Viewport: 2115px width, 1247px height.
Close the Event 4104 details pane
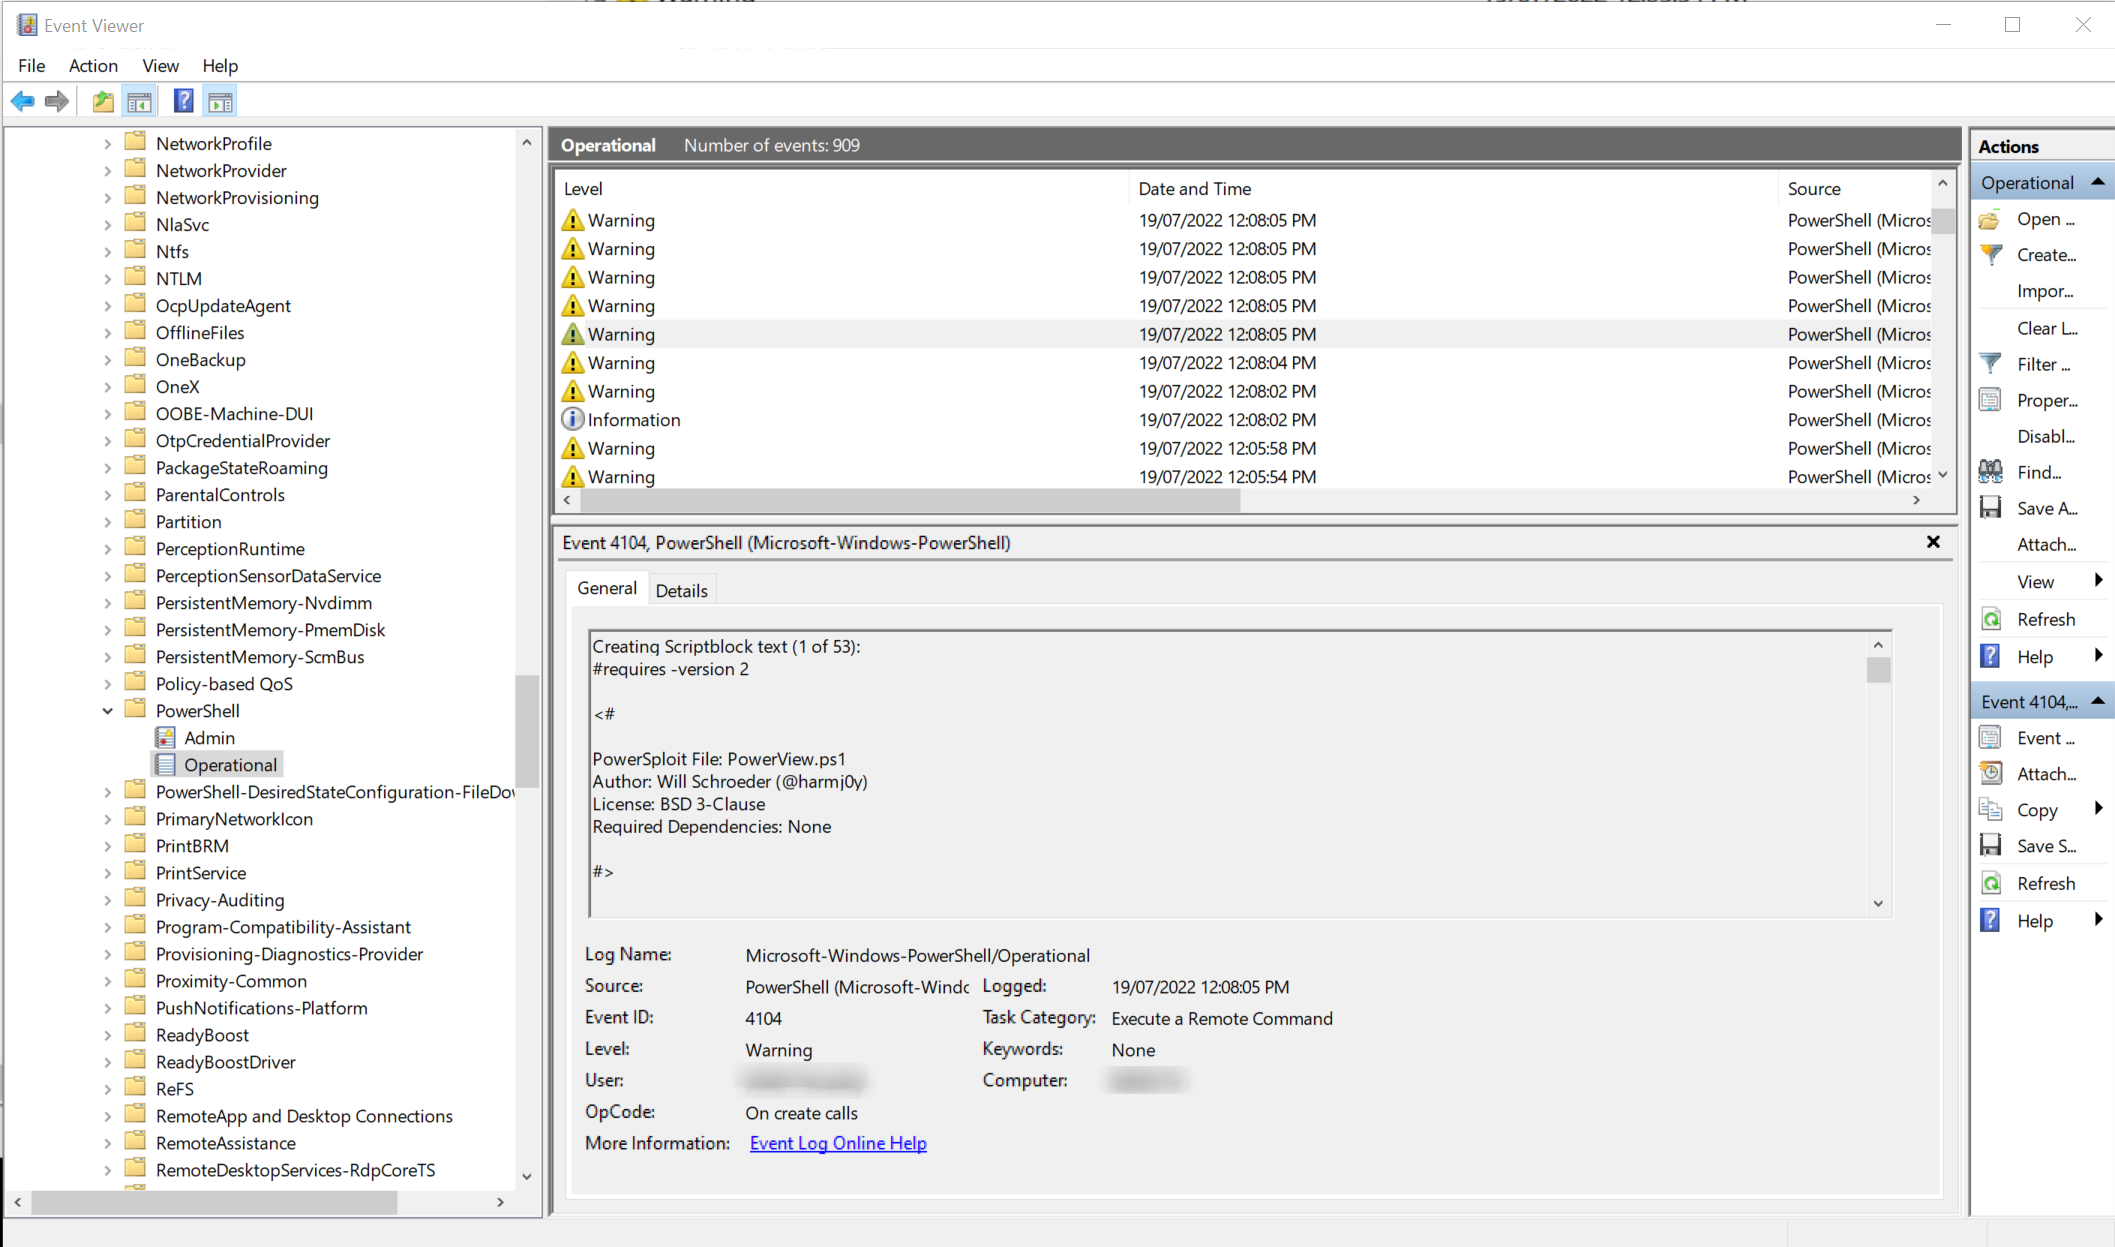[x=1932, y=542]
